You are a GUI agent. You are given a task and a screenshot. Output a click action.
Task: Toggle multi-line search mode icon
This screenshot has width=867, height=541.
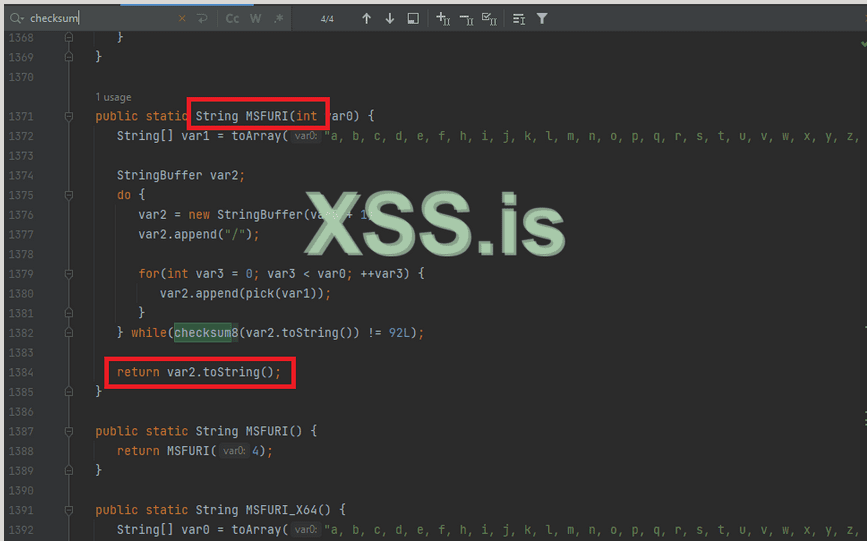tap(519, 19)
